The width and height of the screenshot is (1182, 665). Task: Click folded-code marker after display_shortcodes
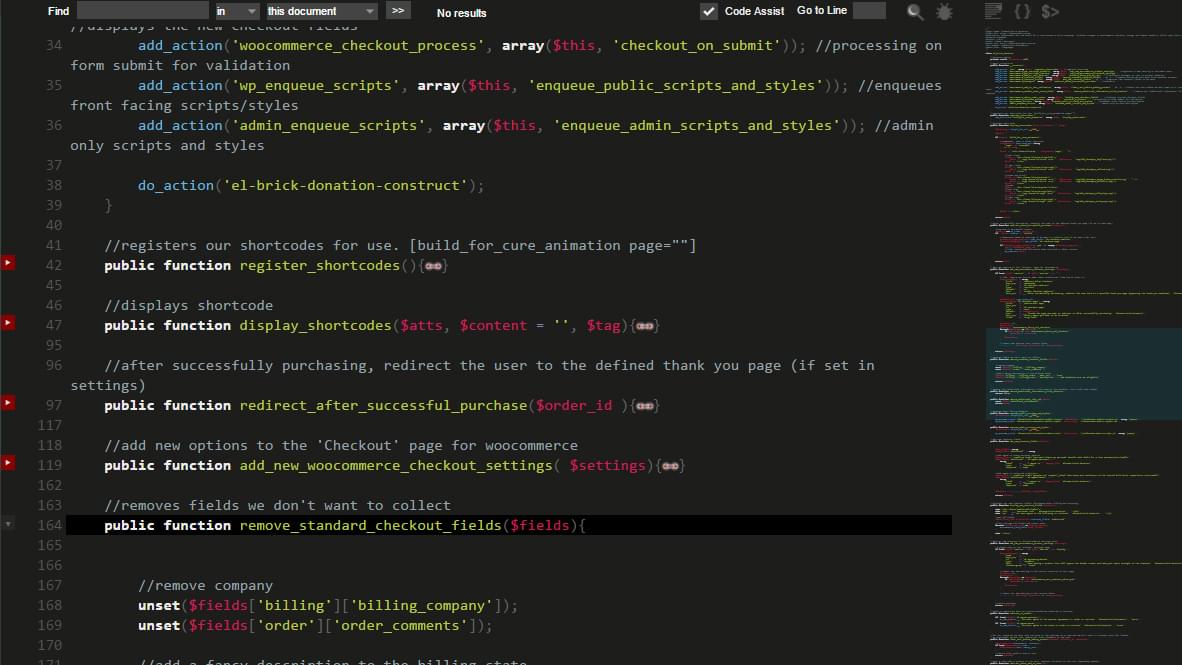[645, 326]
